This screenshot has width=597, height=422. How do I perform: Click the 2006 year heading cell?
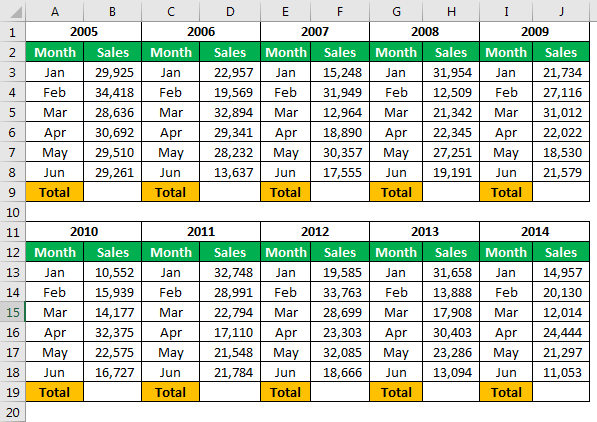[x=201, y=32]
